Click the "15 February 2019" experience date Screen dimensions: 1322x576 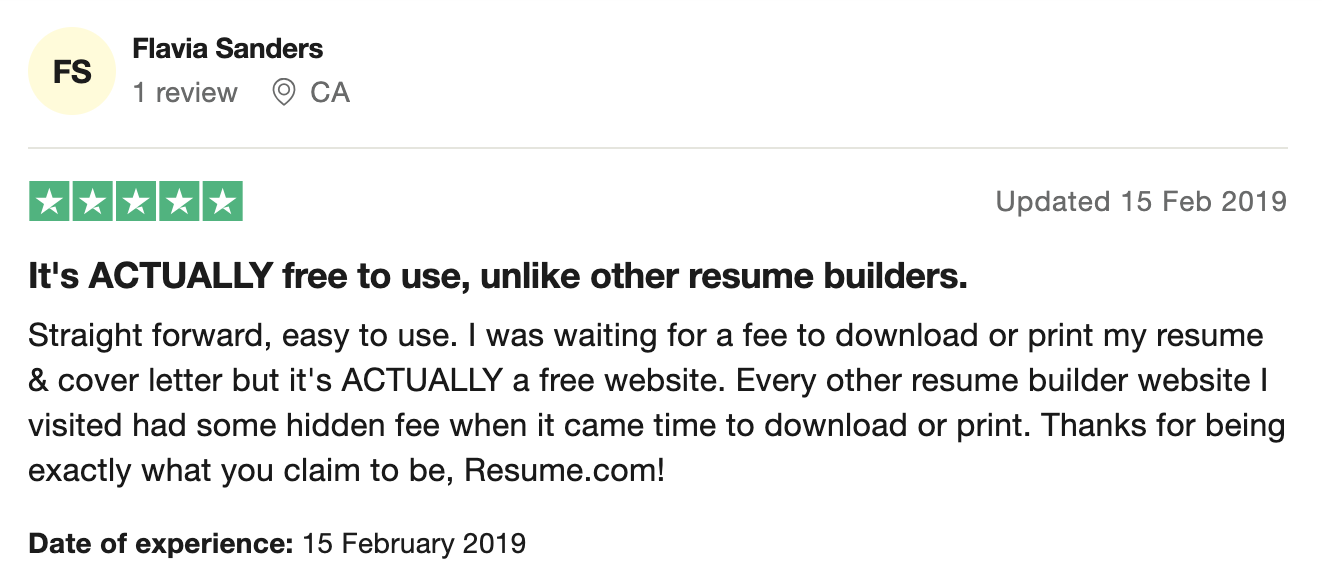pyautogui.click(x=414, y=544)
